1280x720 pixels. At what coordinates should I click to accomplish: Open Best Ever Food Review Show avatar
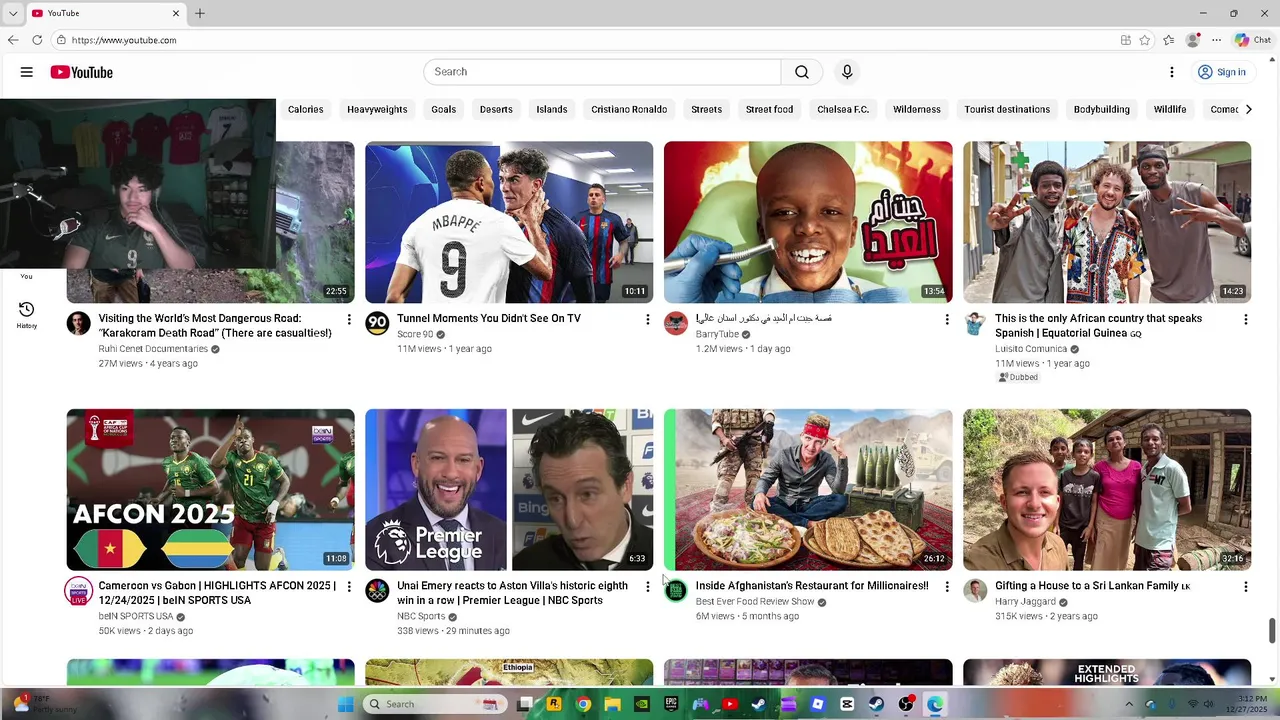pos(676,591)
